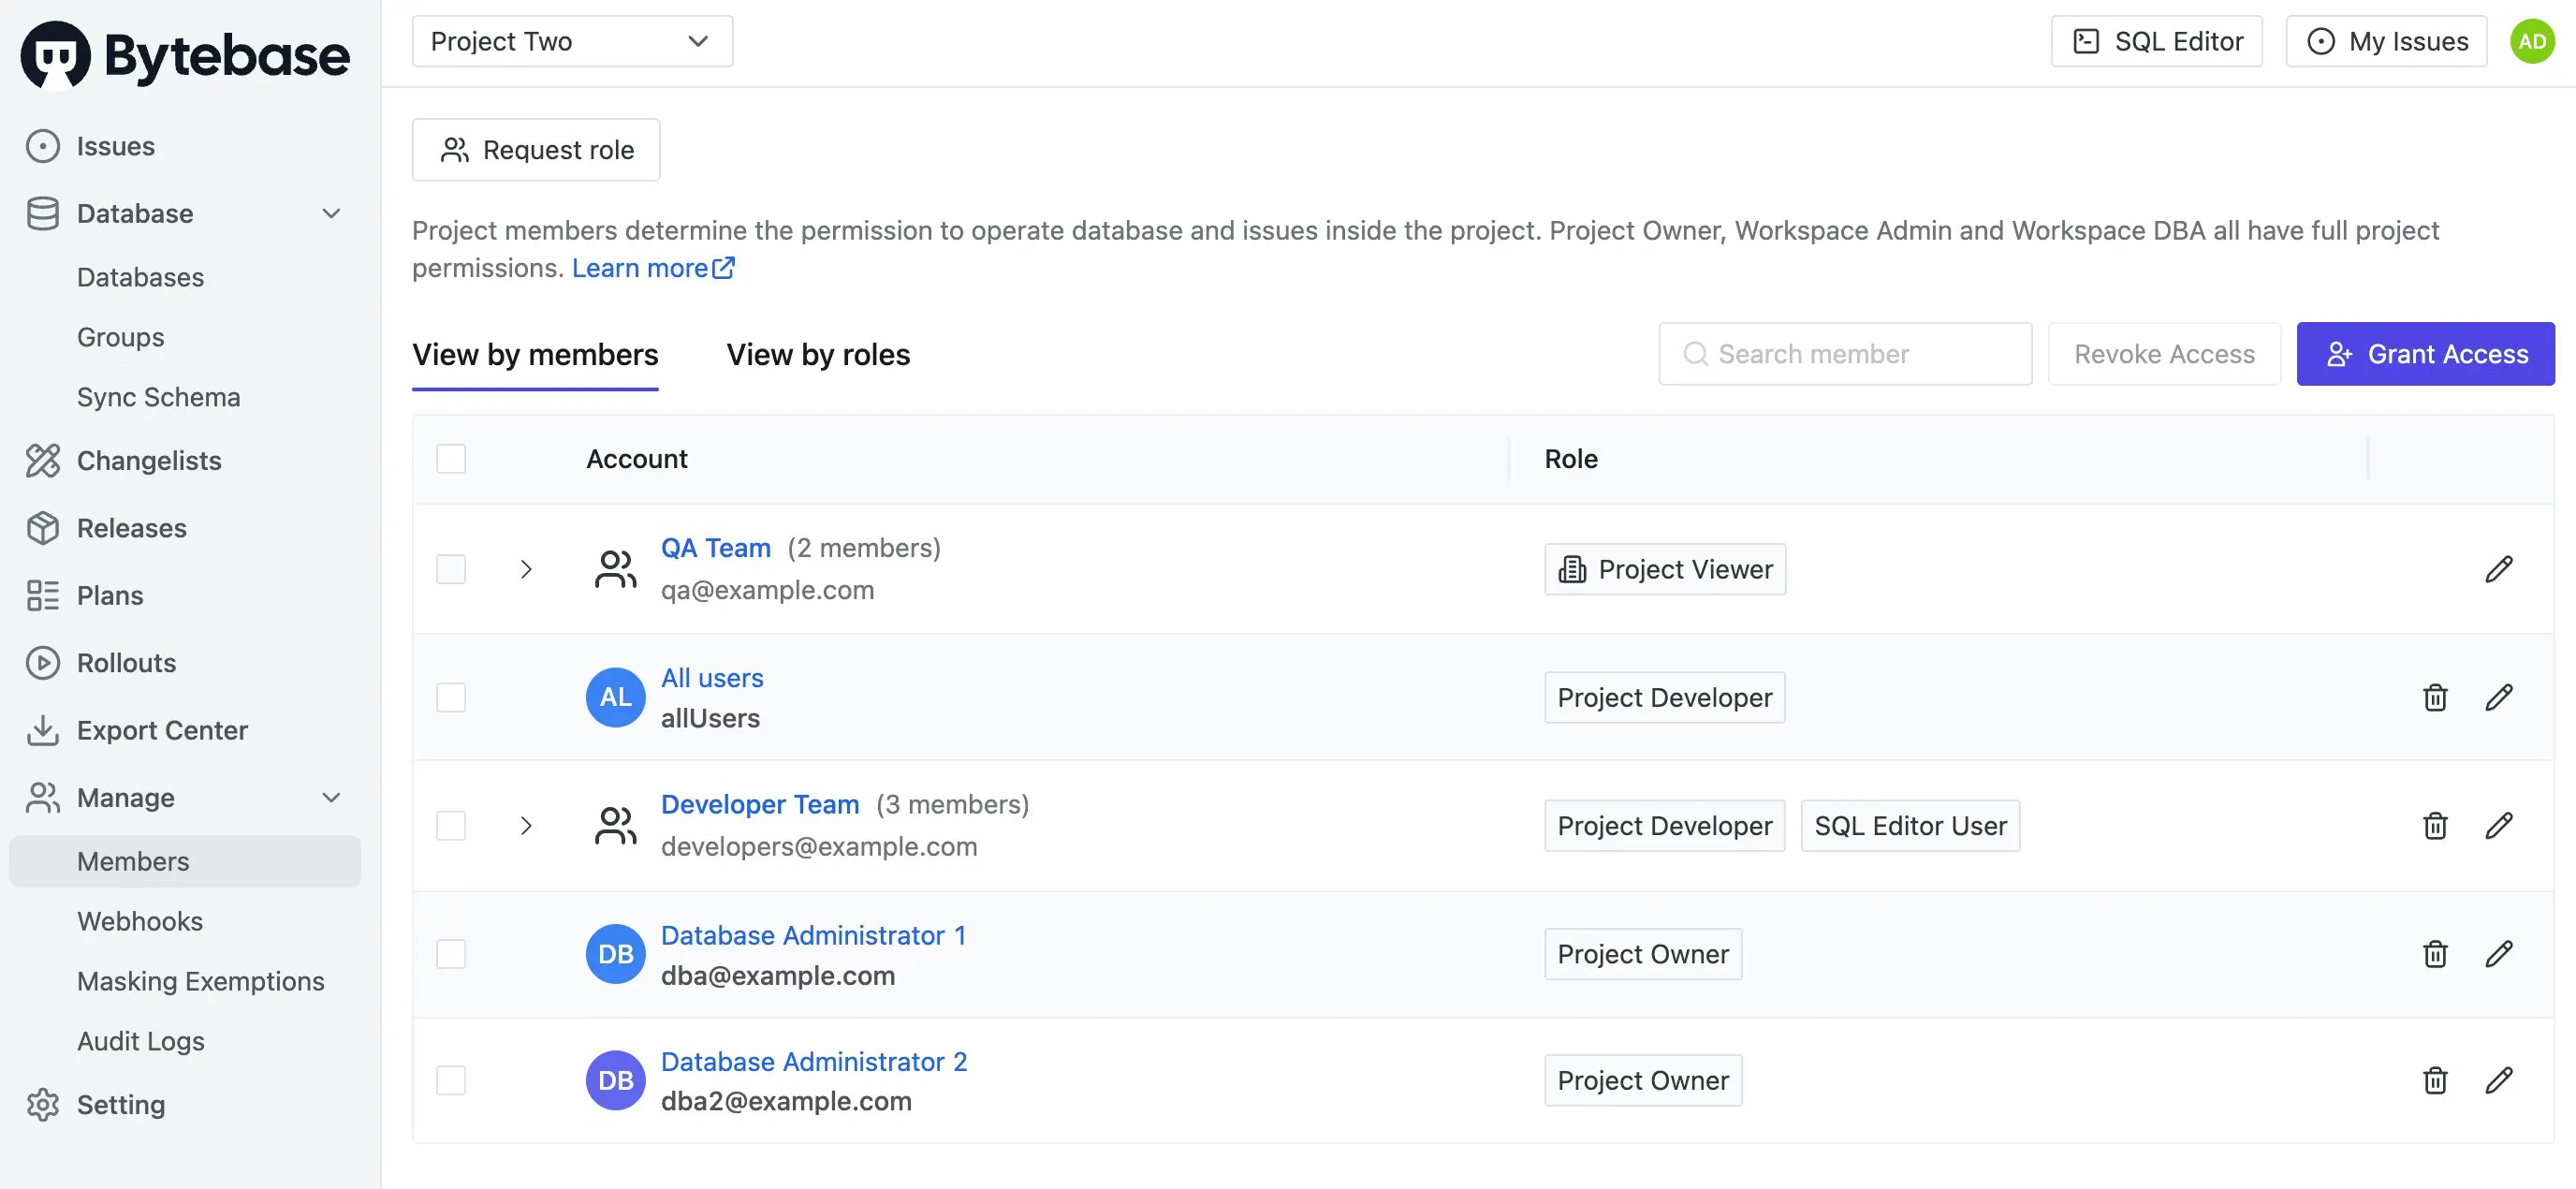Screen dimensions: 2576x1189
Task: Toggle the select-all checkbox in table header
Action: tap(451, 459)
